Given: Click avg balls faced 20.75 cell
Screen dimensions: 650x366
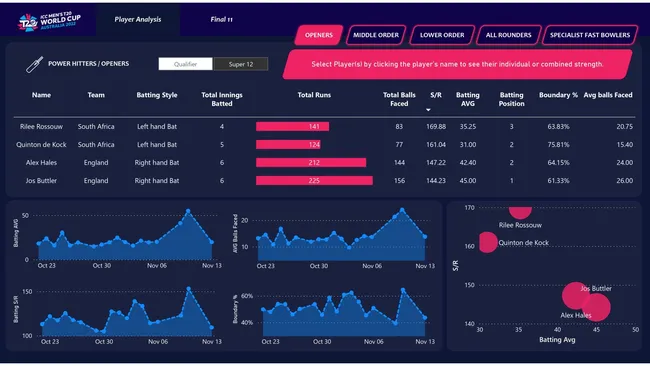Looking at the screenshot, I should click(x=624, y=126).
